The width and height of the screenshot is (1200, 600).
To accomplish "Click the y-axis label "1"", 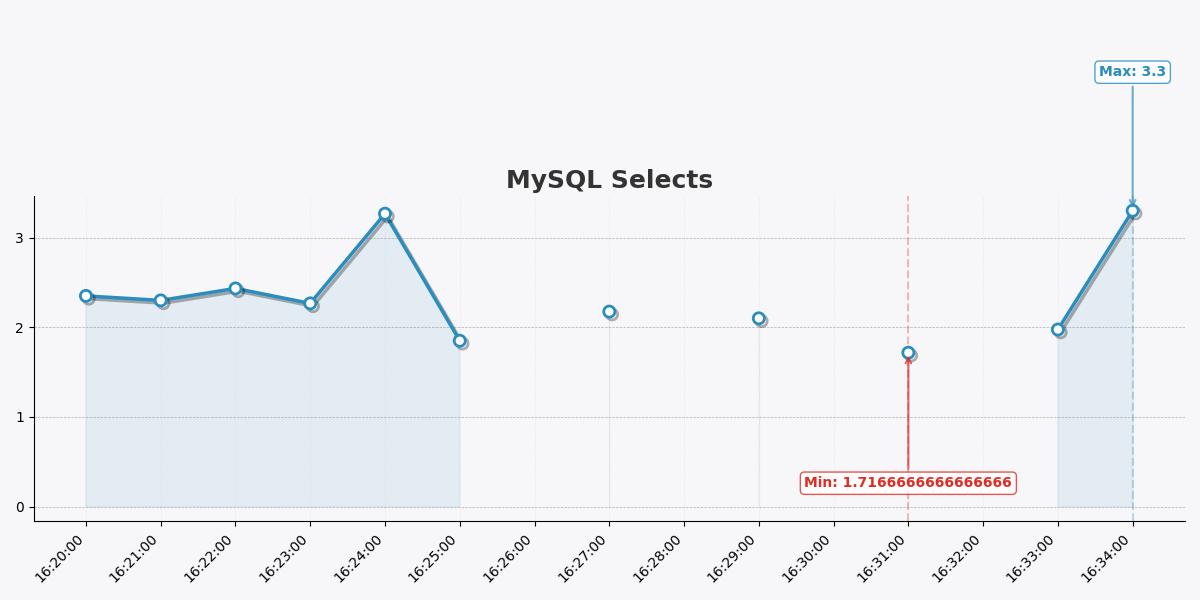I will tap(19, 417).
